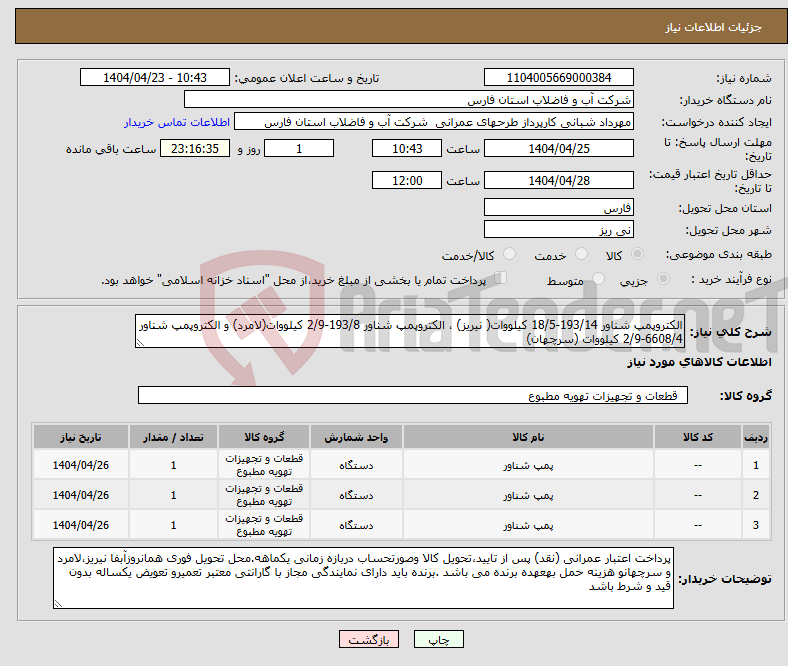Click the row number 2 cell

point(755,496)
